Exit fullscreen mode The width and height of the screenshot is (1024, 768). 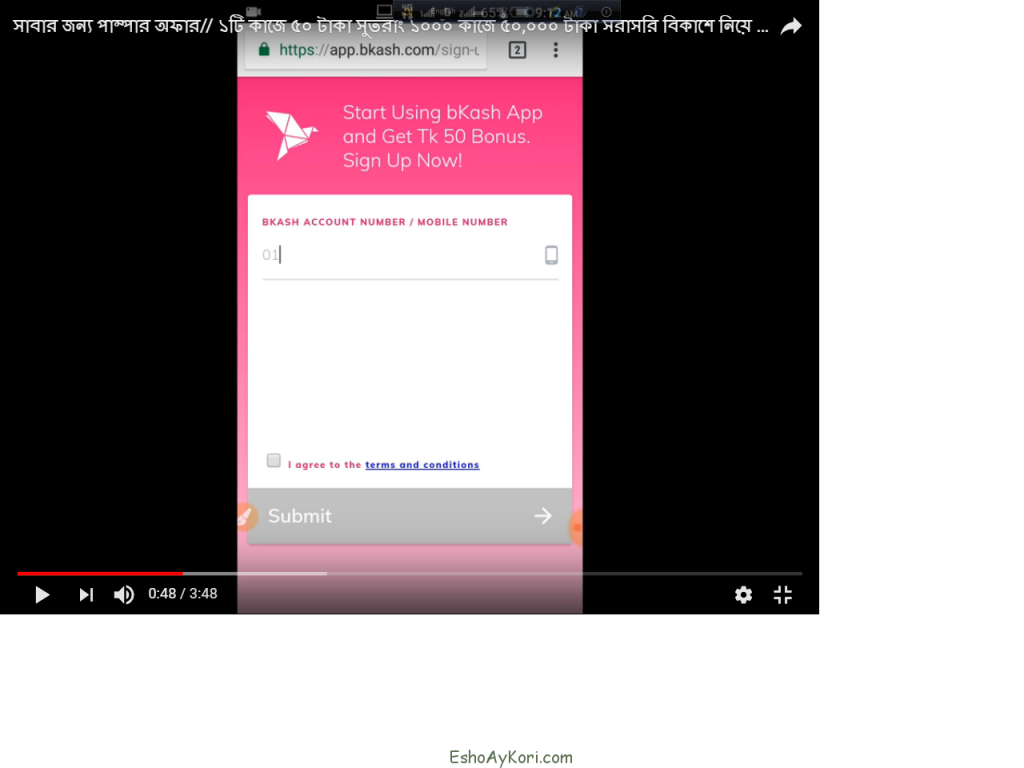783,595
